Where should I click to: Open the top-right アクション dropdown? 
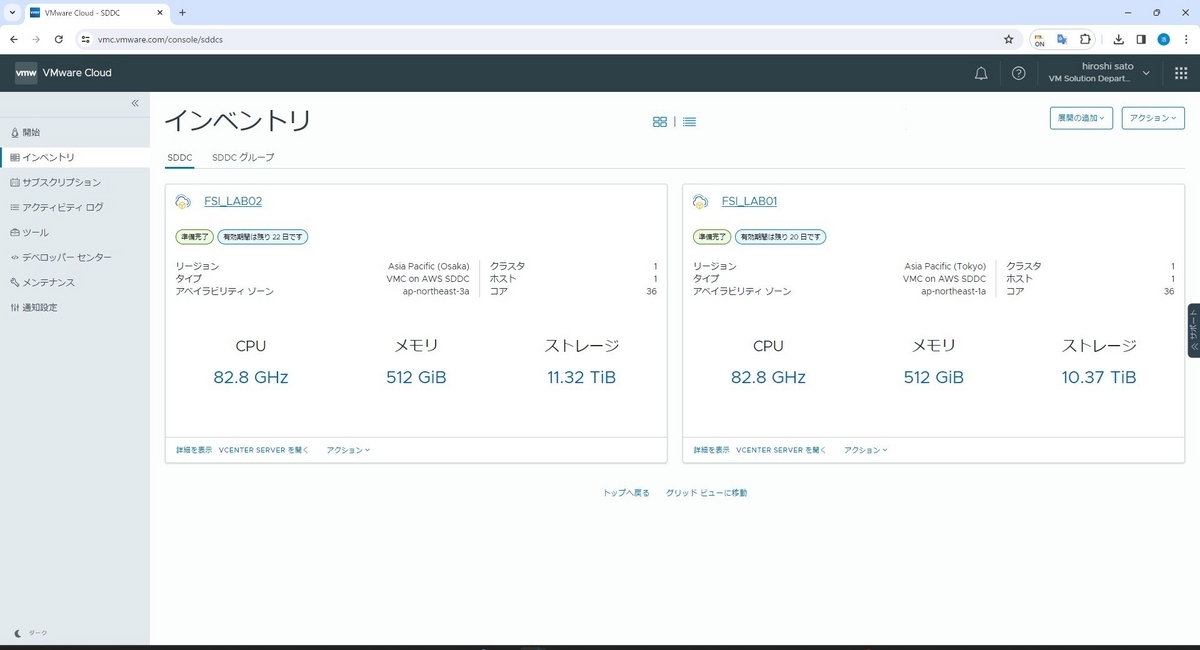pos(1153,118)
